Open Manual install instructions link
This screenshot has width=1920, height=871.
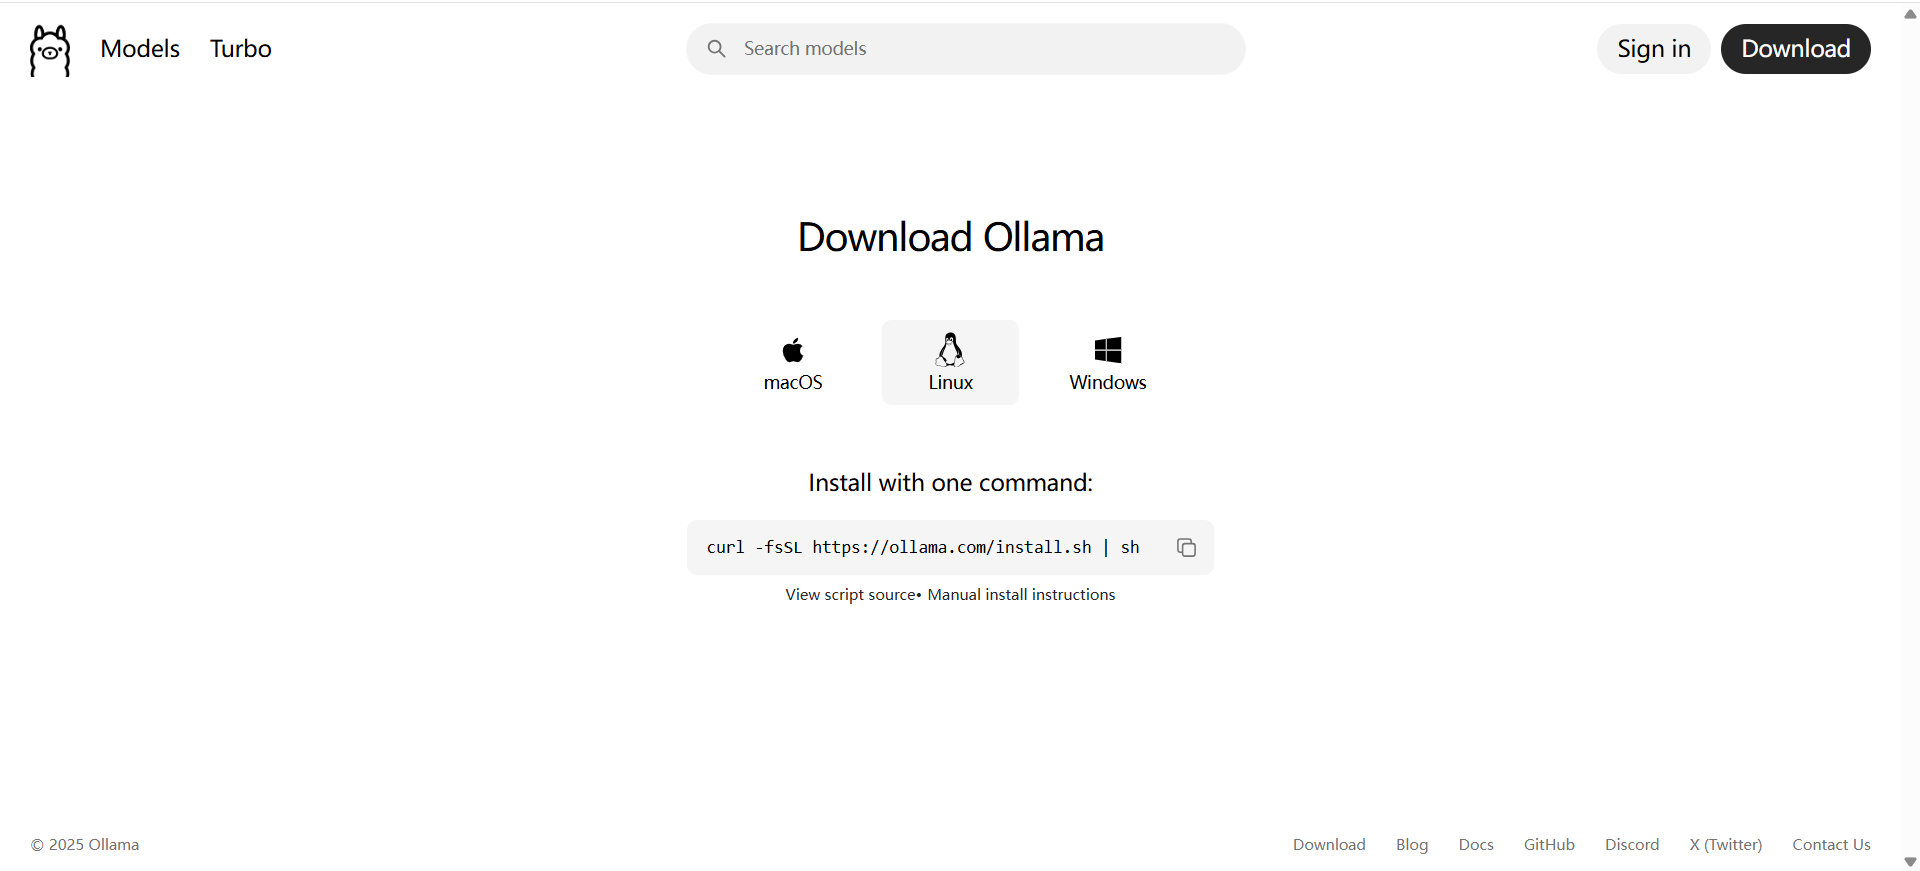pos(1021,594)
